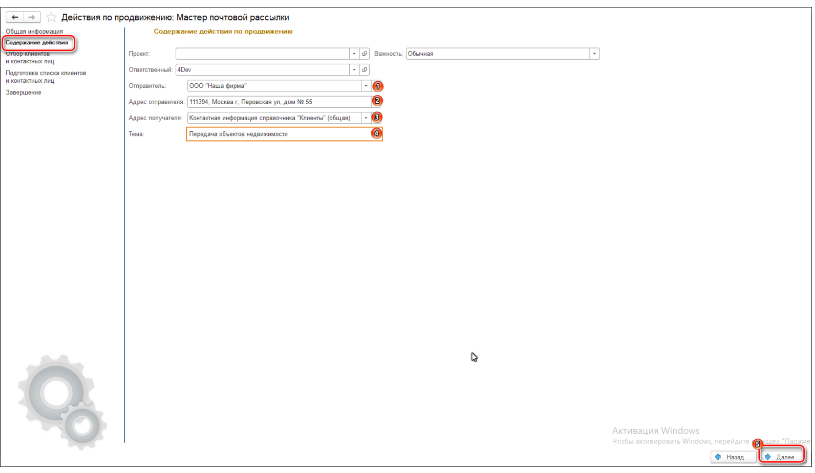Open Общая информация wizard step

click(x=34, y=32)
